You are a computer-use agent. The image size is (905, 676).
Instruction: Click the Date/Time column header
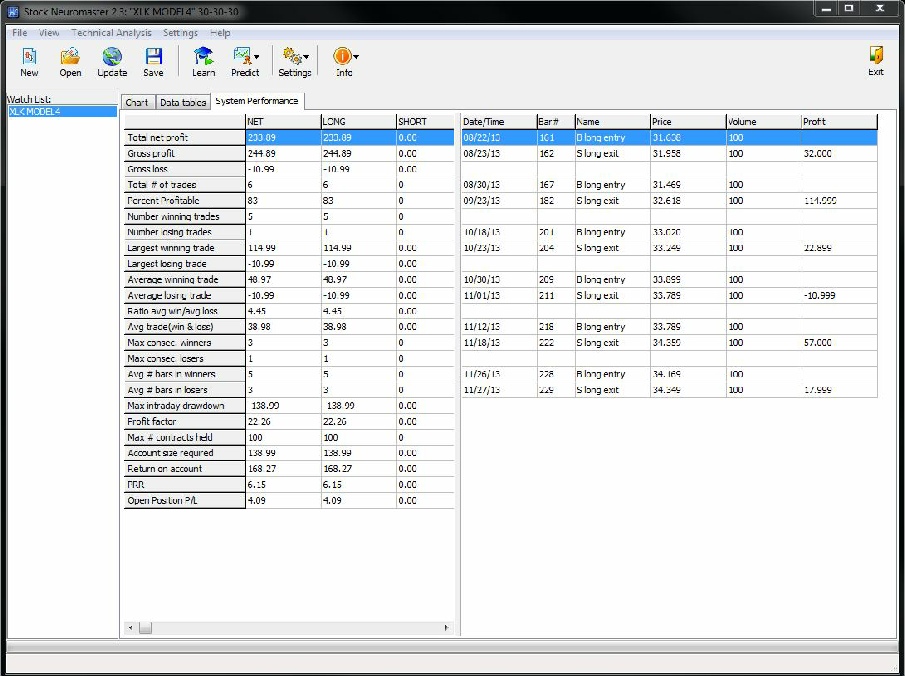tap(499, 122)
